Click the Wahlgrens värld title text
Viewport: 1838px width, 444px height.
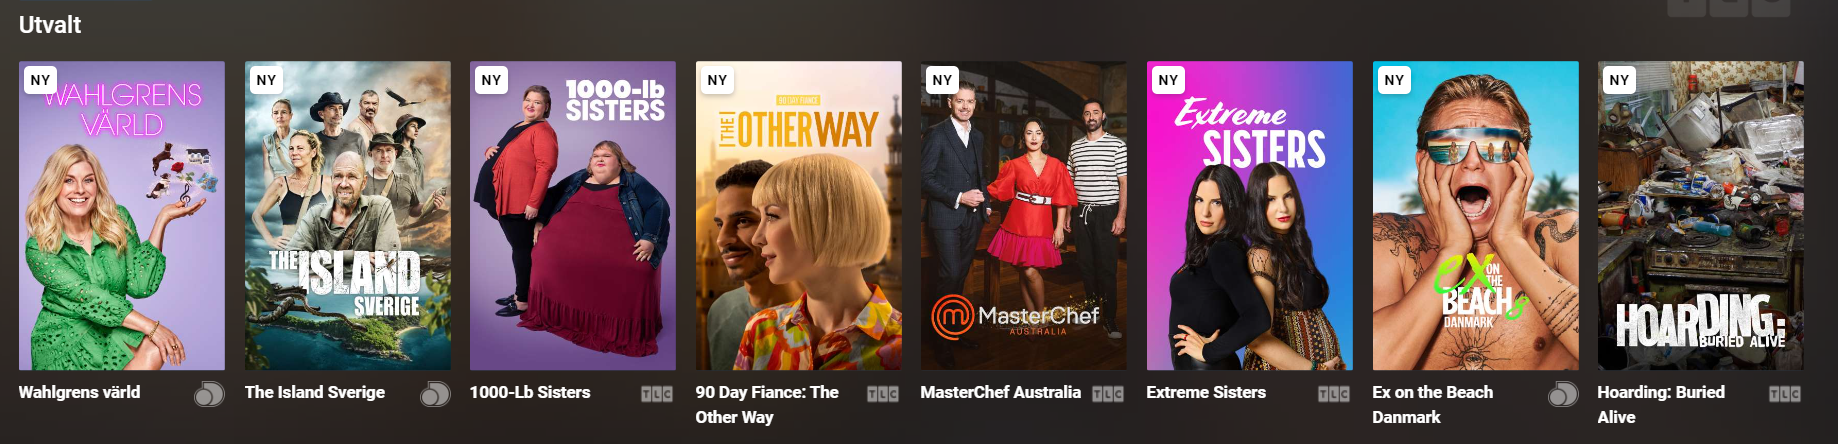click(x=80, y=392)
